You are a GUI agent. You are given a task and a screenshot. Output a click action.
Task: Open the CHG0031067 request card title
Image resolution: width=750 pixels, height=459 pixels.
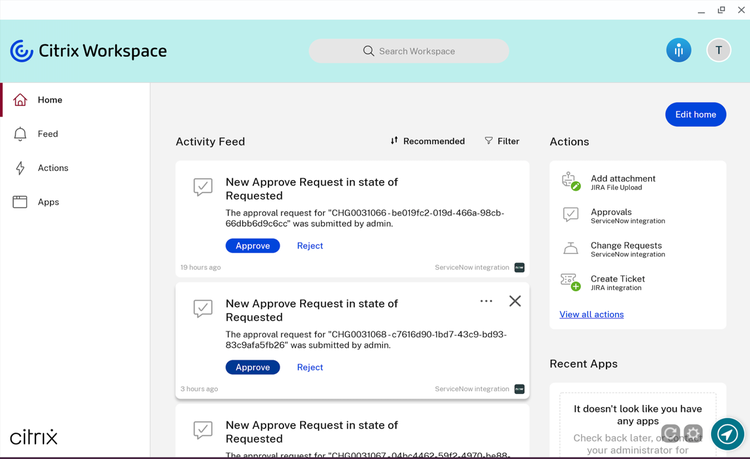pos(311,432)
